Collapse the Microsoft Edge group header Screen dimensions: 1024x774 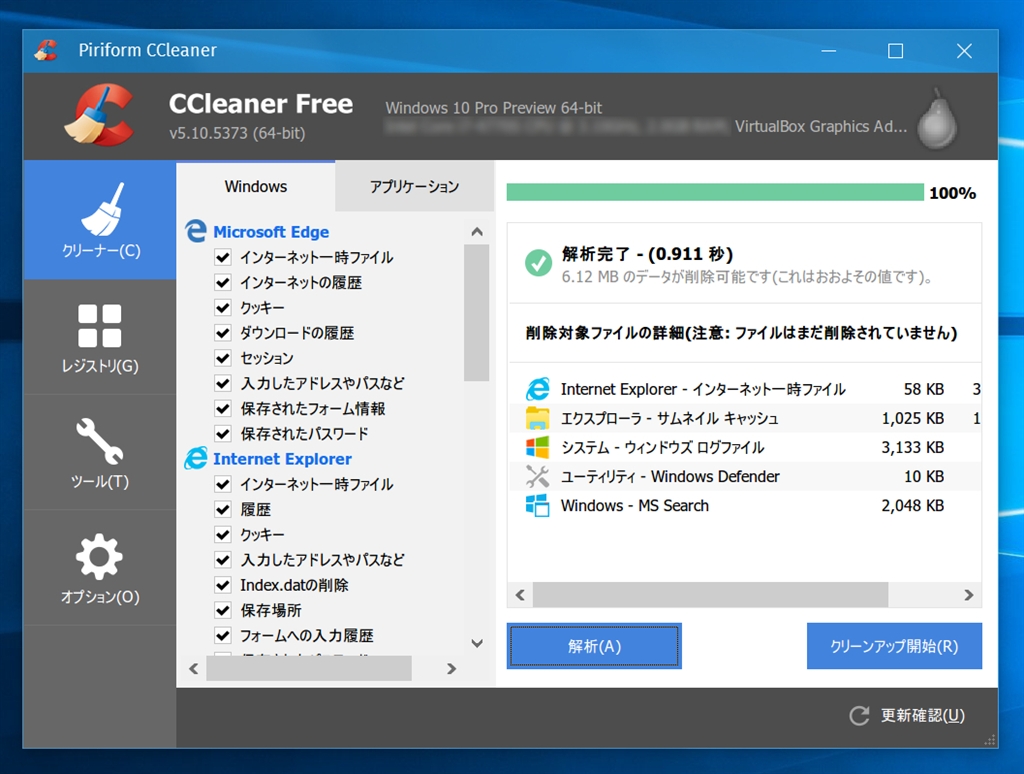271,232
